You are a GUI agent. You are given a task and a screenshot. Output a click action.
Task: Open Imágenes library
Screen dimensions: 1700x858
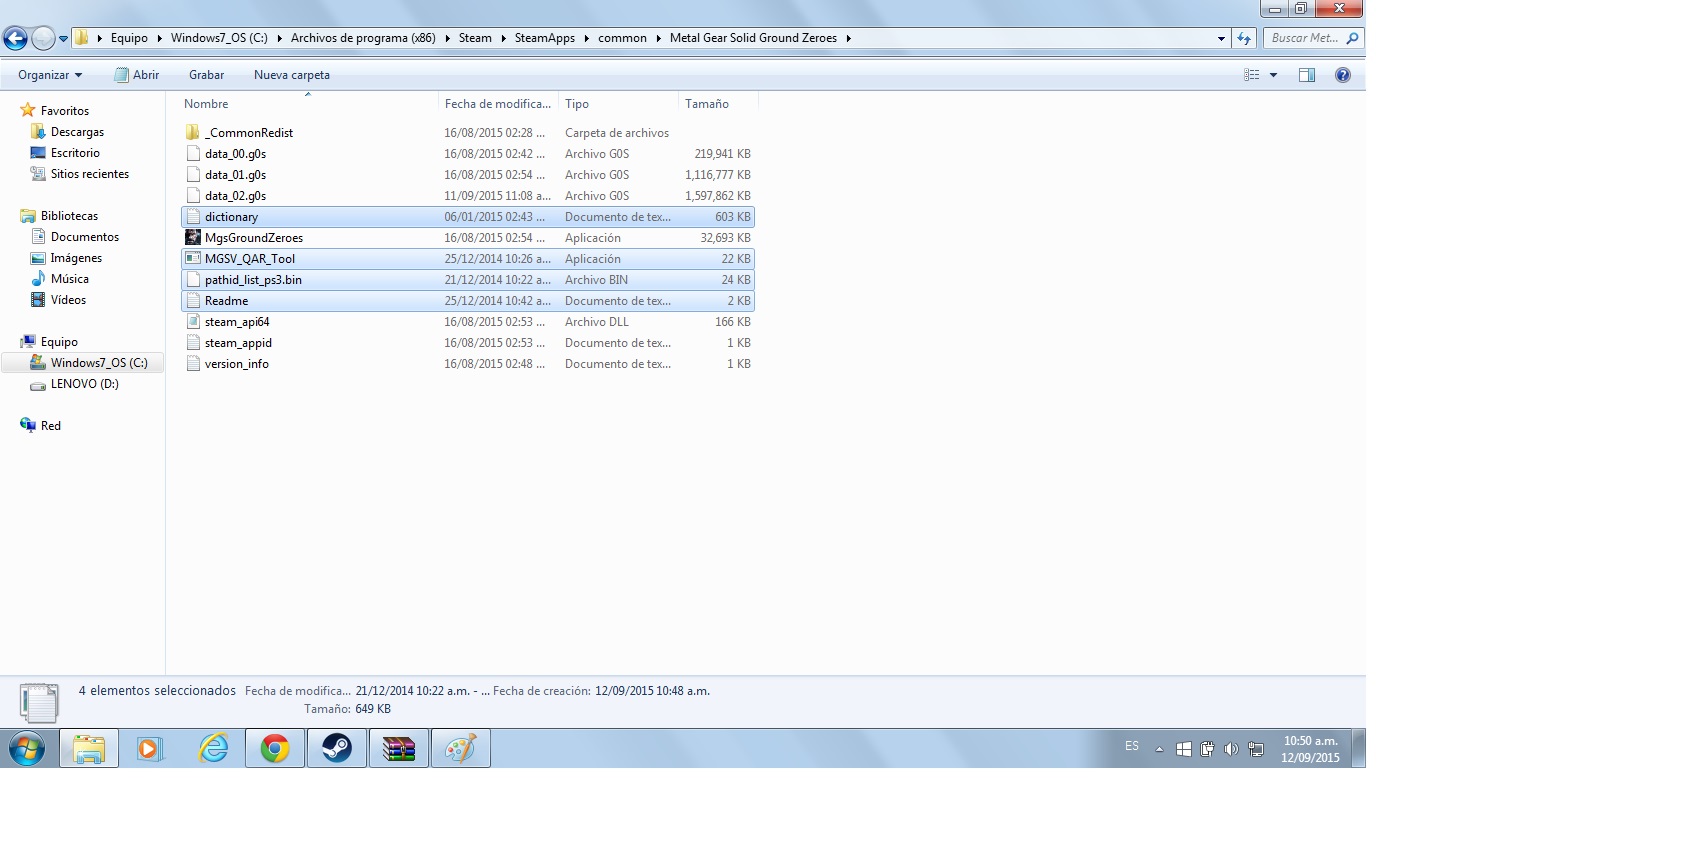[x=76, y=258]
